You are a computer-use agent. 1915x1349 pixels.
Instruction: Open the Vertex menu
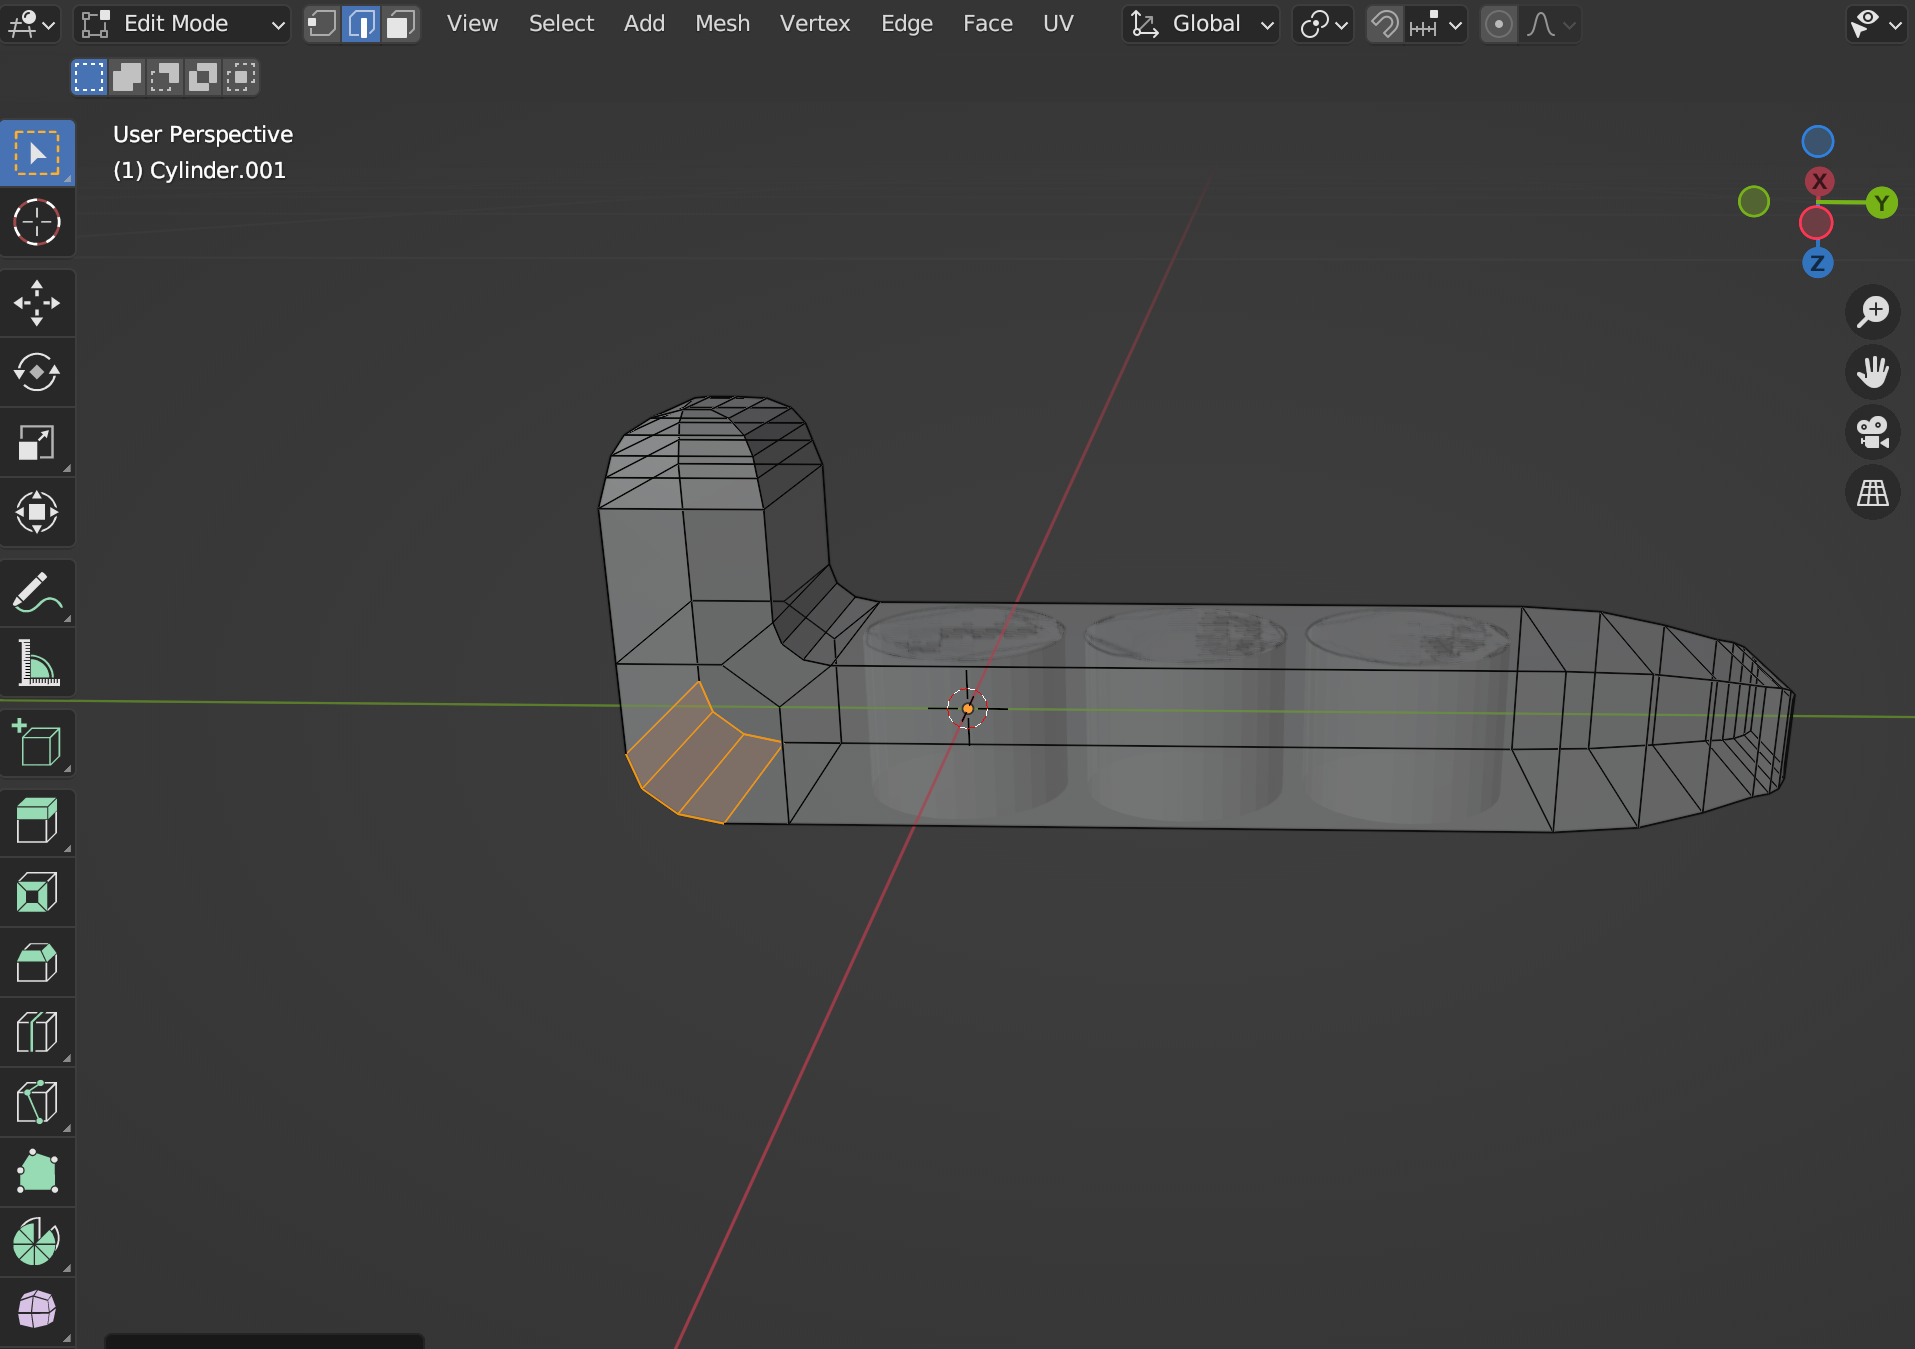point(815,23)
